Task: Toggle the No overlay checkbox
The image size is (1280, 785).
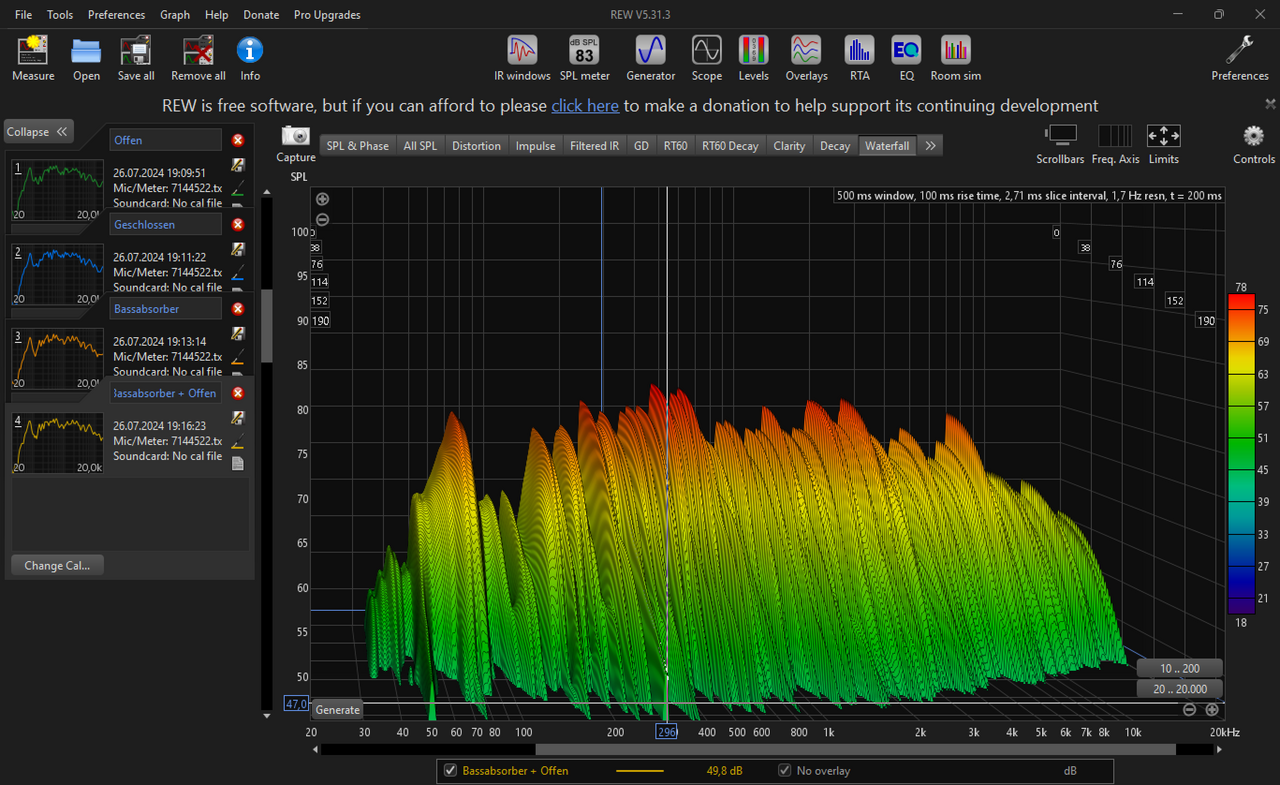Action: point(785,771)
